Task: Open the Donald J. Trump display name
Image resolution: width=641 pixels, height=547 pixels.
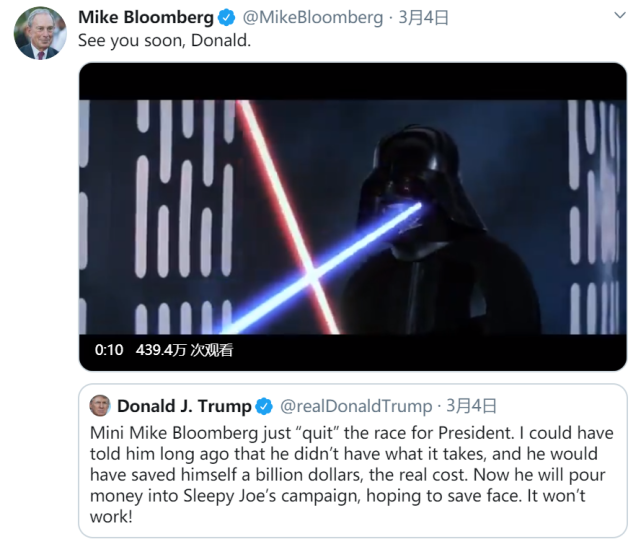Action: pyautogui.click(x=184, y=406)
